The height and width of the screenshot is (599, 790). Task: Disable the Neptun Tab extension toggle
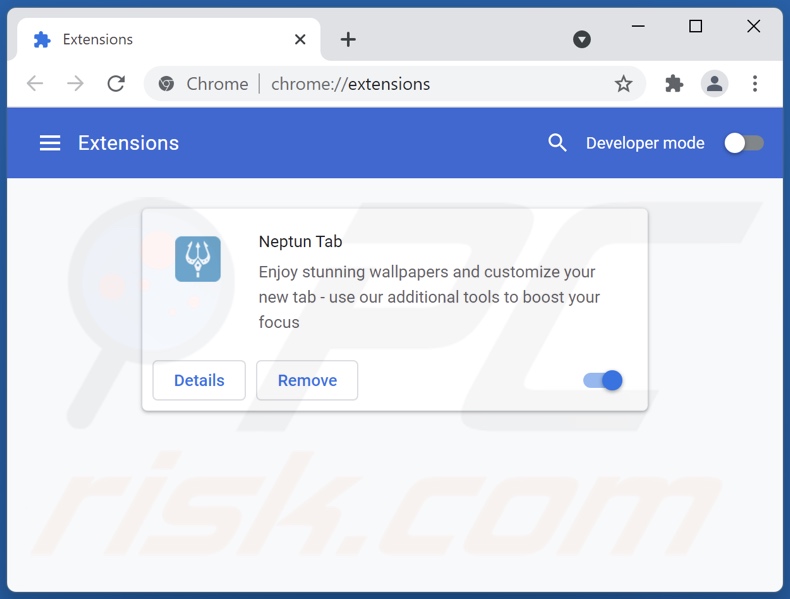[x=603, y=380]
